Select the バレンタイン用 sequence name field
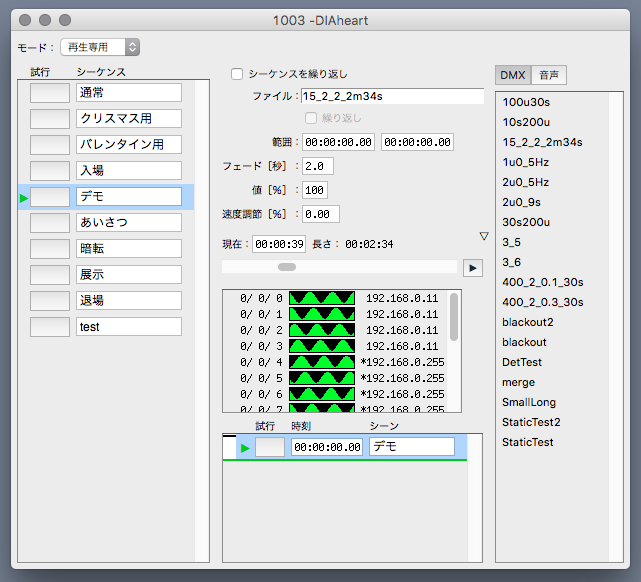This screenshot has height=582, width=641. coord(129,145)
